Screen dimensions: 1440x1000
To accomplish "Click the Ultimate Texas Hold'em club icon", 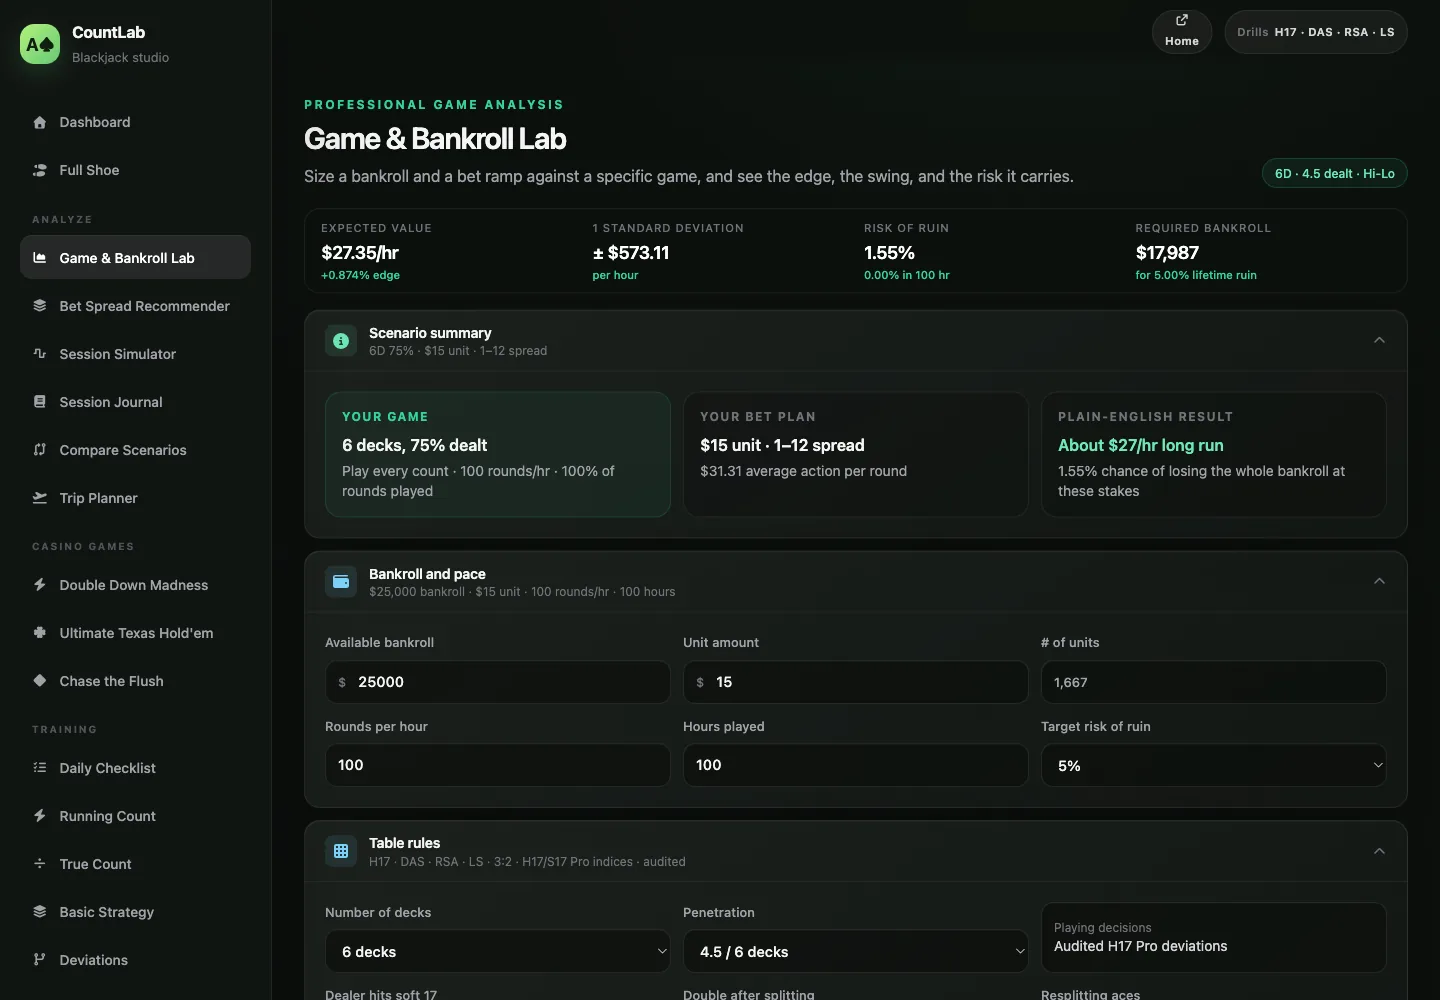I will pos(40,633).
